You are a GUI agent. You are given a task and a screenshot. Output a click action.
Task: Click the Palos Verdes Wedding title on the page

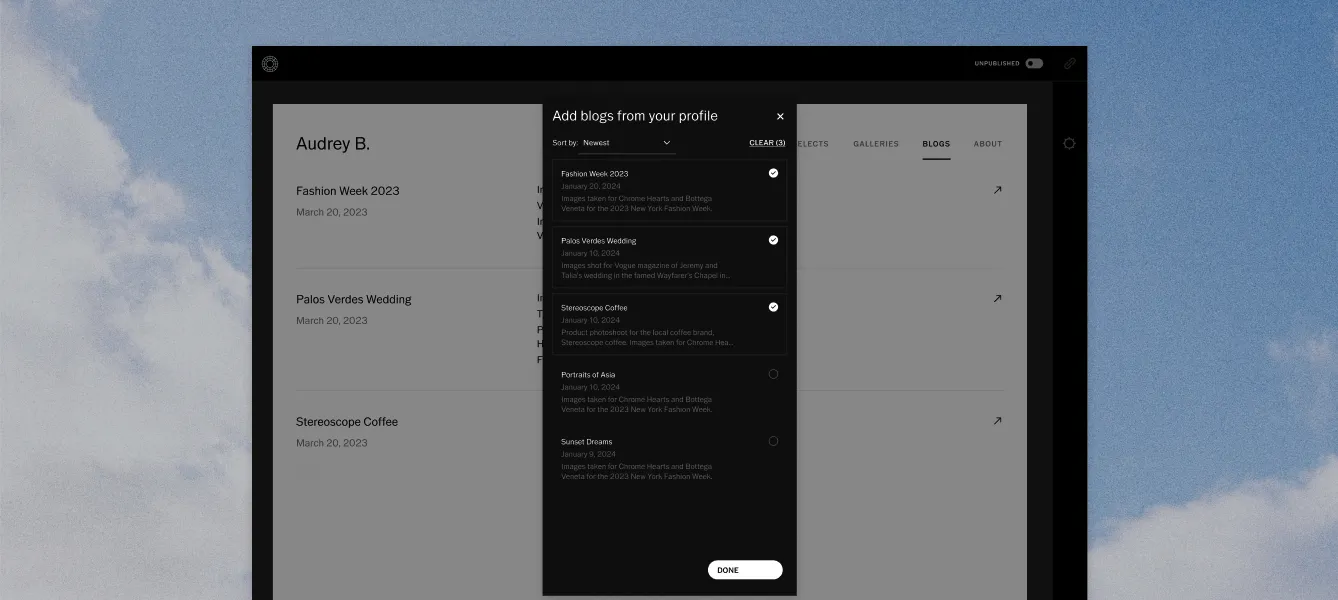pos(354,299)
